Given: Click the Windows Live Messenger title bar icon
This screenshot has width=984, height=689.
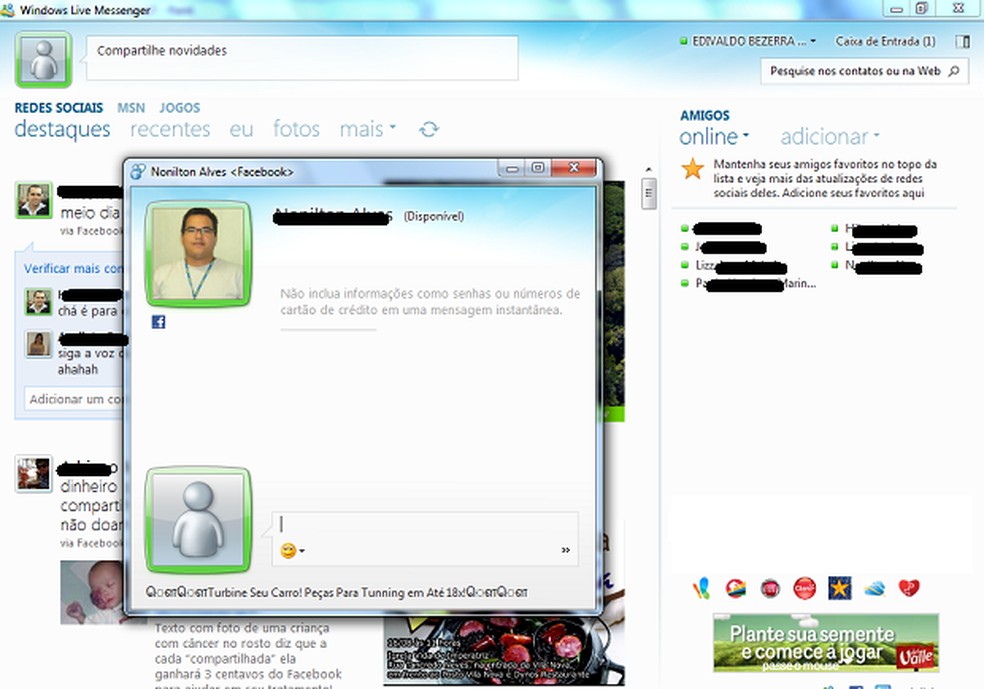Looking at the screenshot, I should point(8,9).
